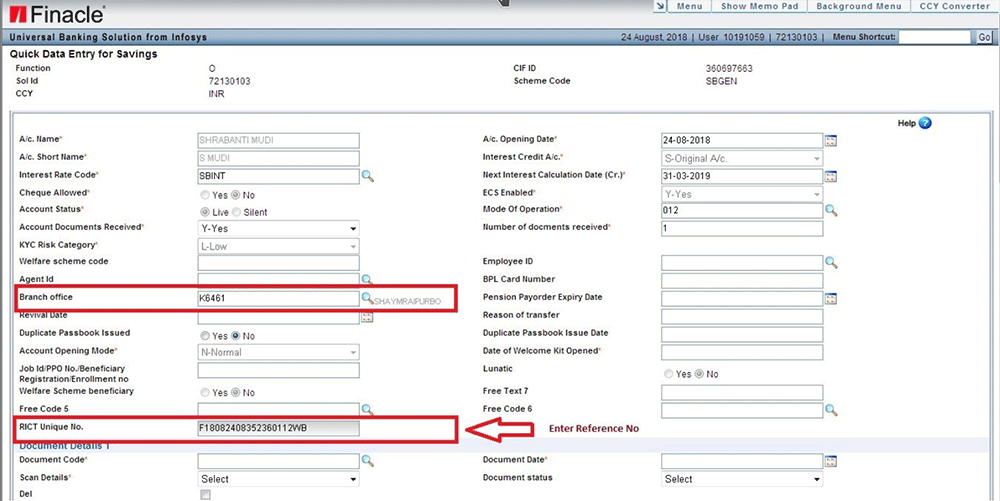Open Branch office search lookup icon

[x=367, y=298]
